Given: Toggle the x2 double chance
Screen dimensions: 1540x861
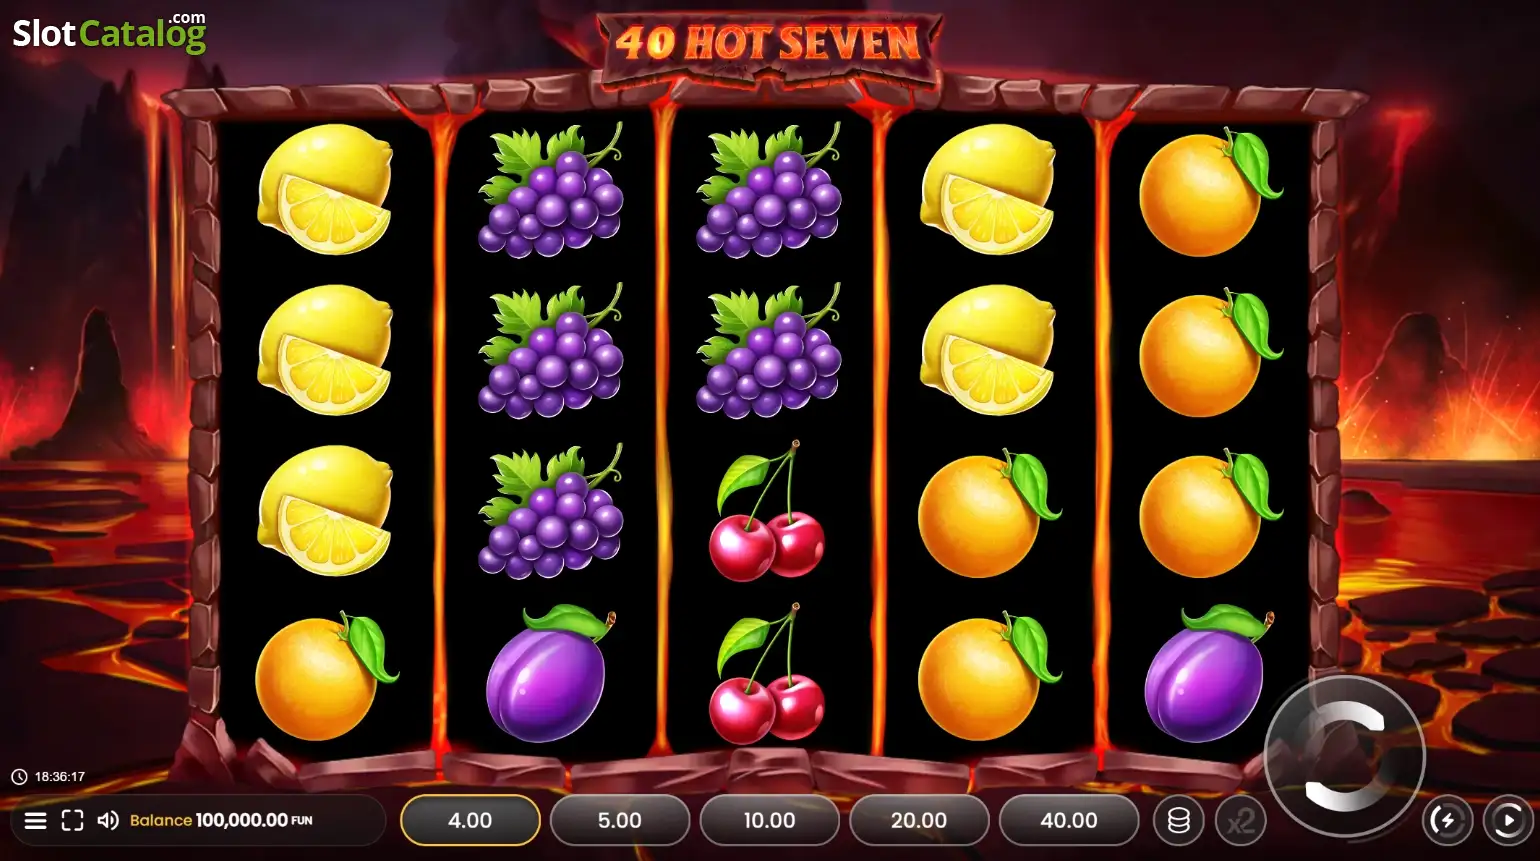Looking at the screenshot, I should tap(1241, 821).
